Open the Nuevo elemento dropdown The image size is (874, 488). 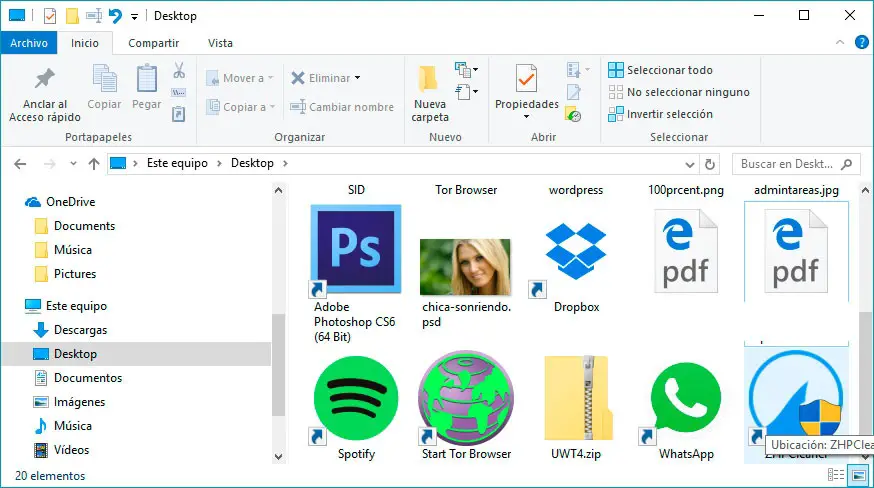point(466,70)
